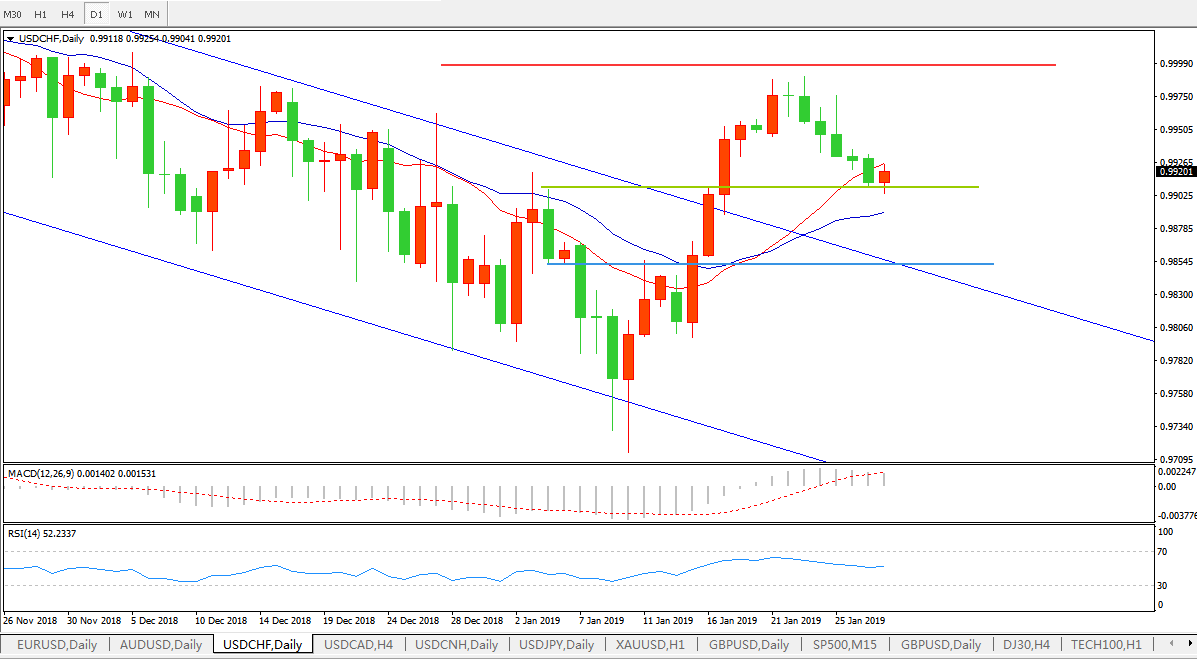Change chart to W1 weekly timeframe
The width and height of the screenshot is (1197, 659).
point(124,14)
